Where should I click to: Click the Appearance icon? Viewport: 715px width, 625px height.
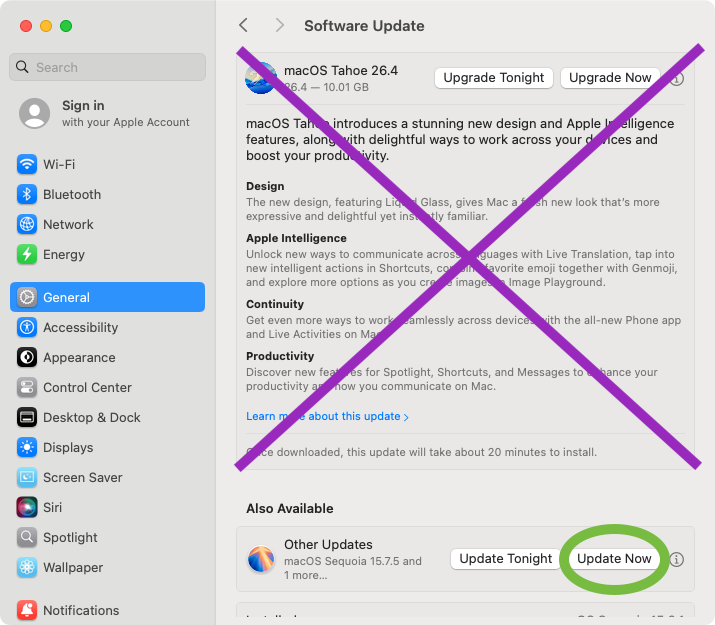(x=27, y=357)
